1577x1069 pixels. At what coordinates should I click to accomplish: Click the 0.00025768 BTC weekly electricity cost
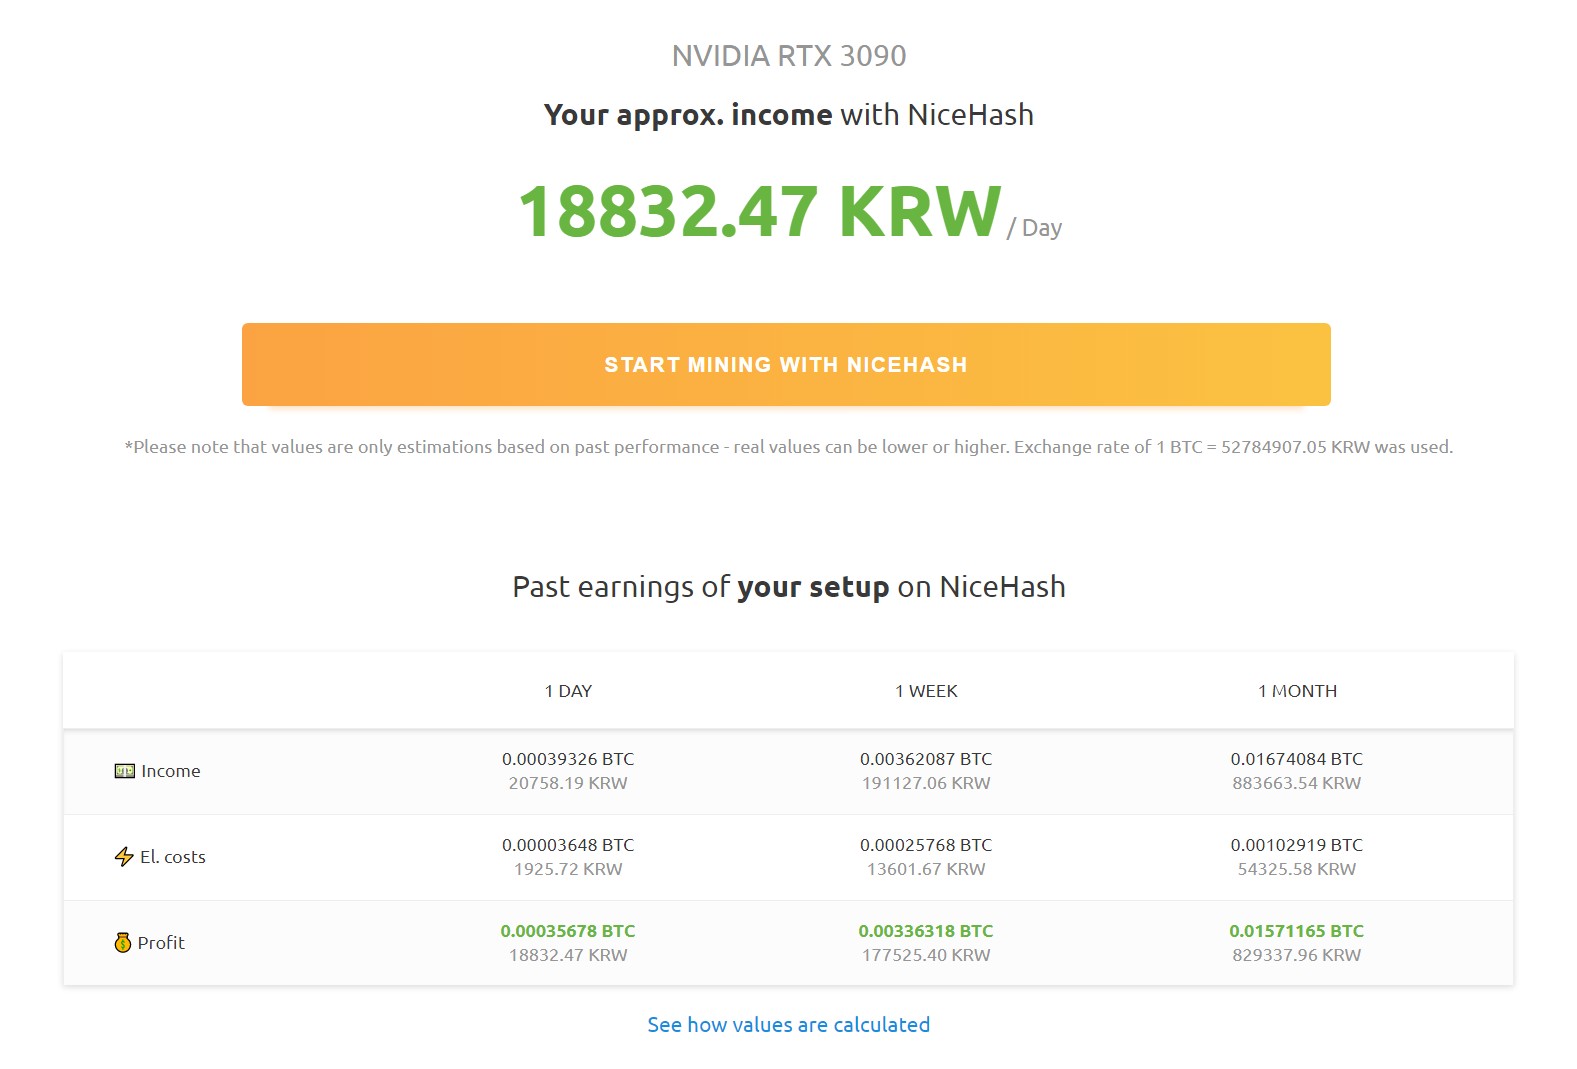click(x=926, y=845)
